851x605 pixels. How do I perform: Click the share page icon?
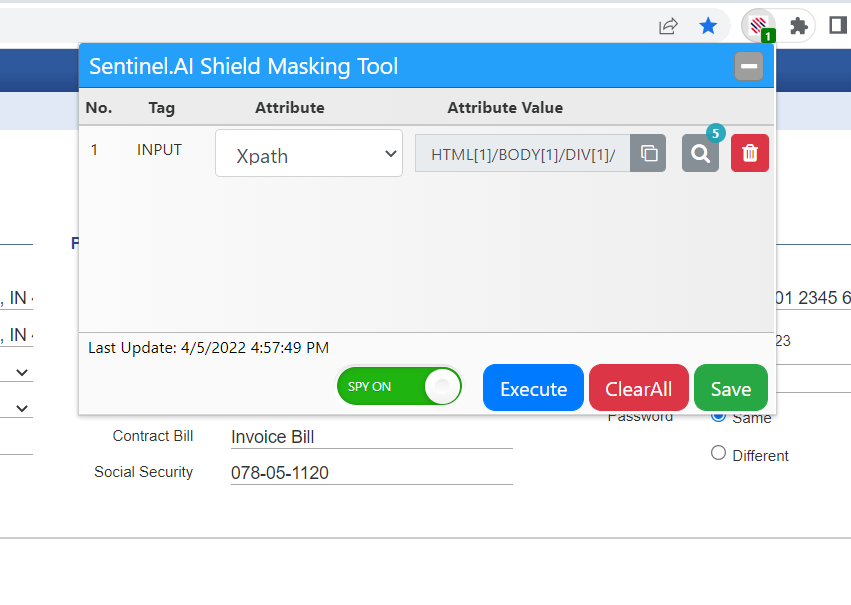[x=668, y=26]
